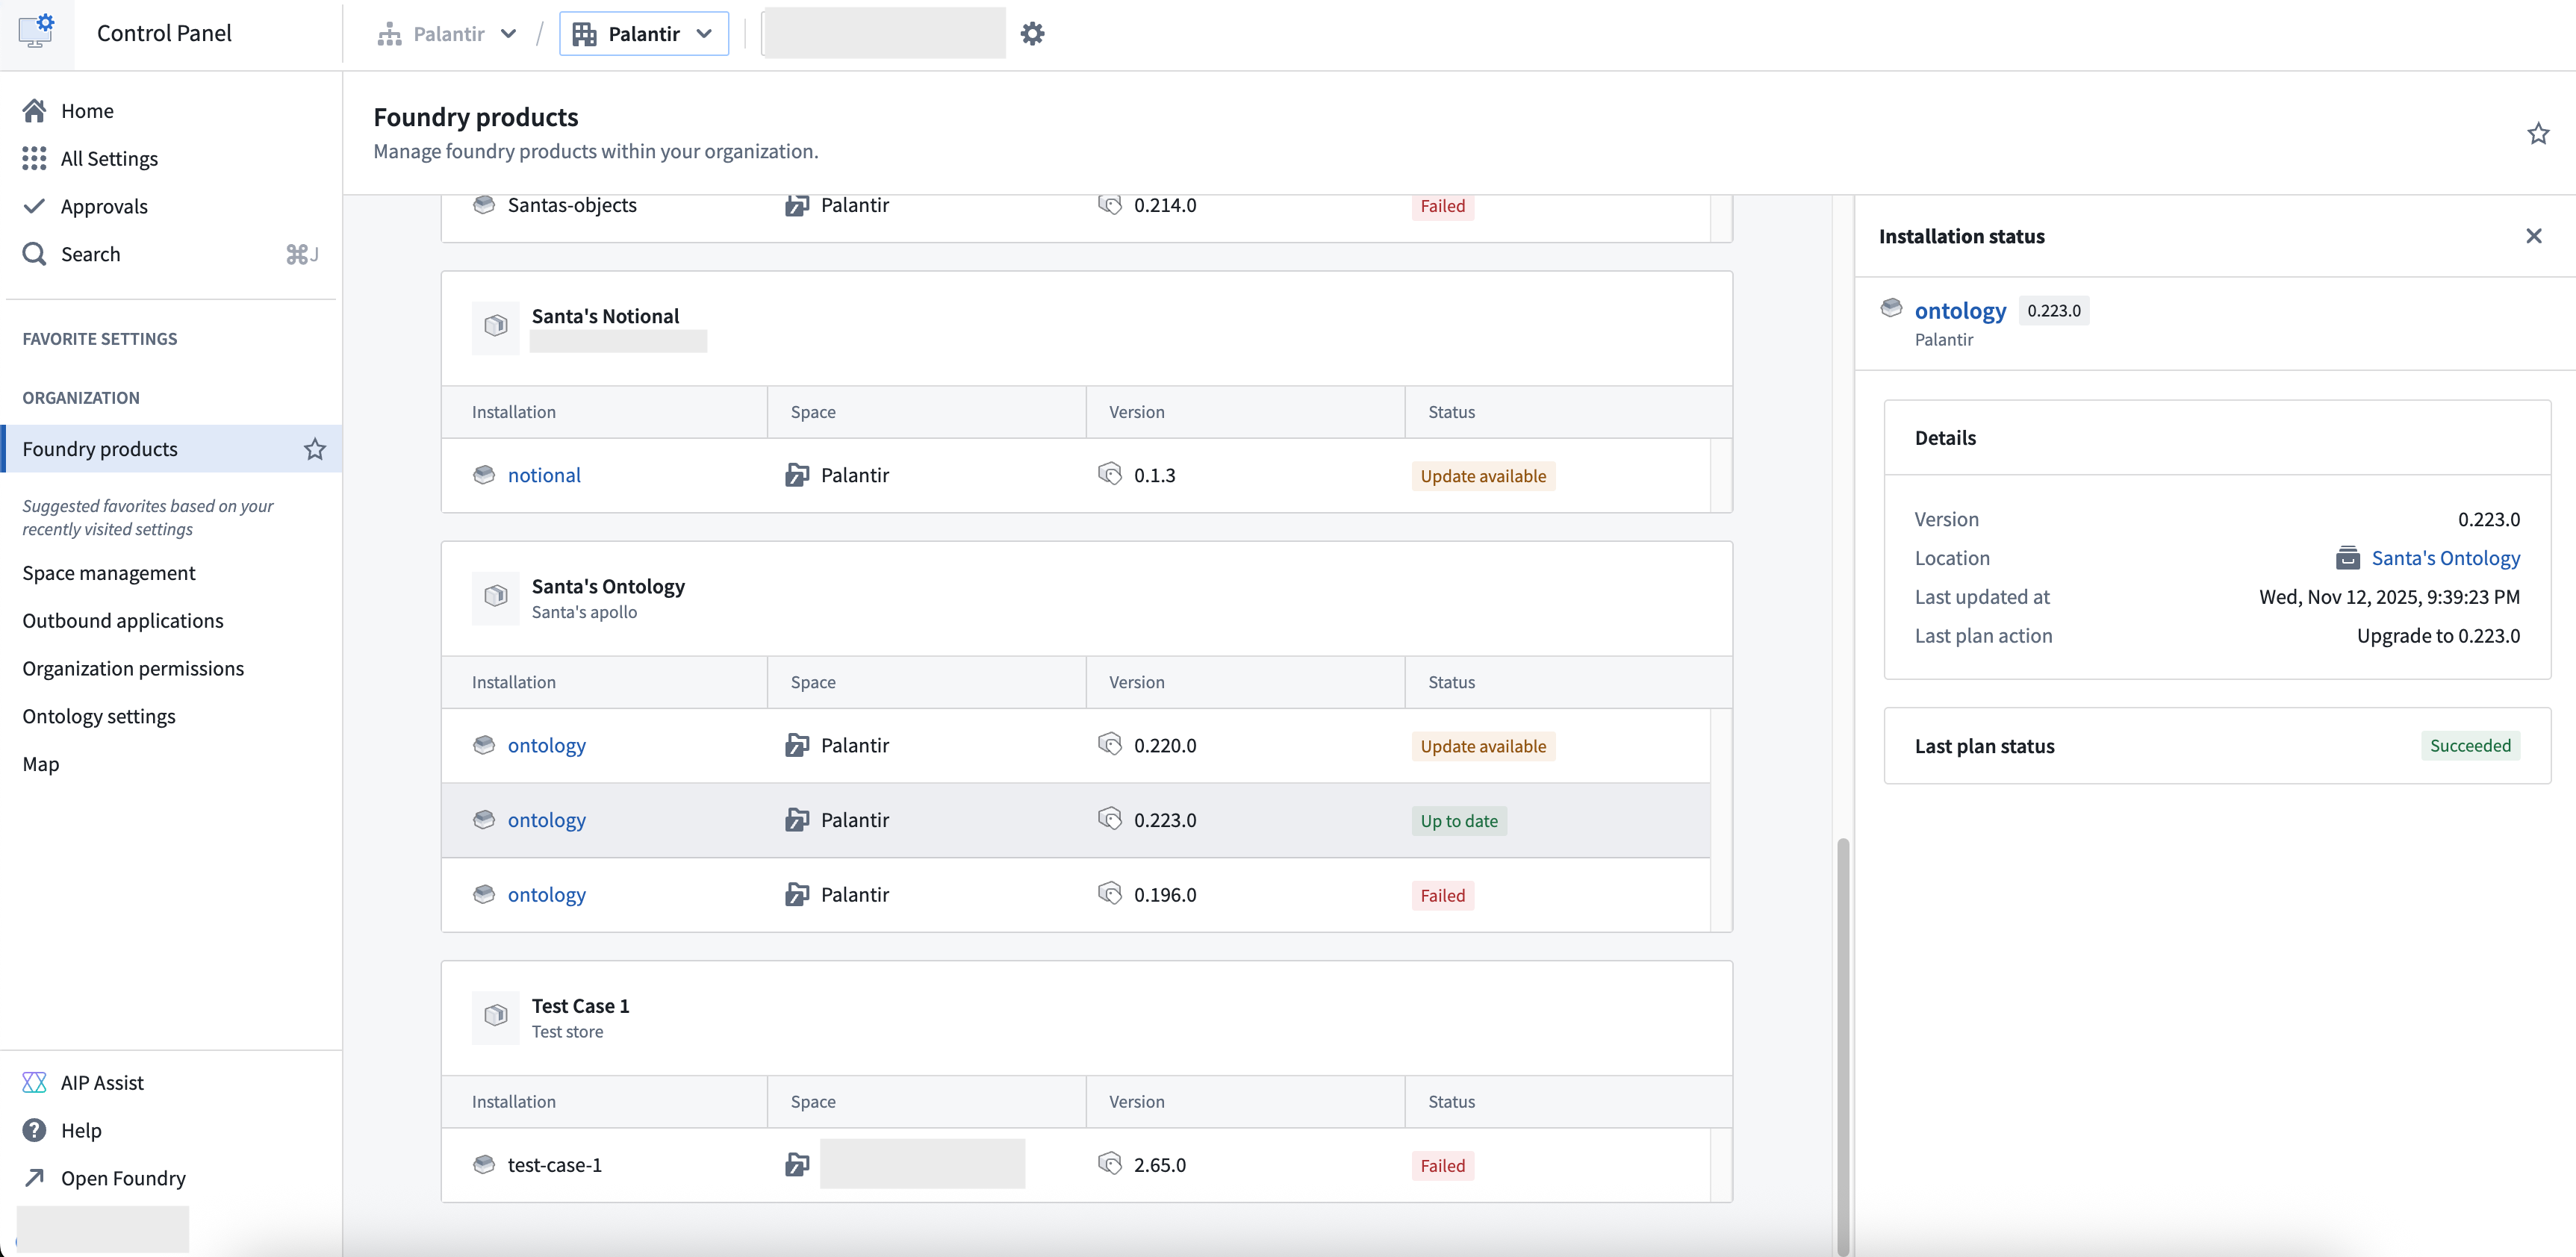Click the Search magnifier icon in sidebar
The image size is (2576, 1257).
point(33,253)
